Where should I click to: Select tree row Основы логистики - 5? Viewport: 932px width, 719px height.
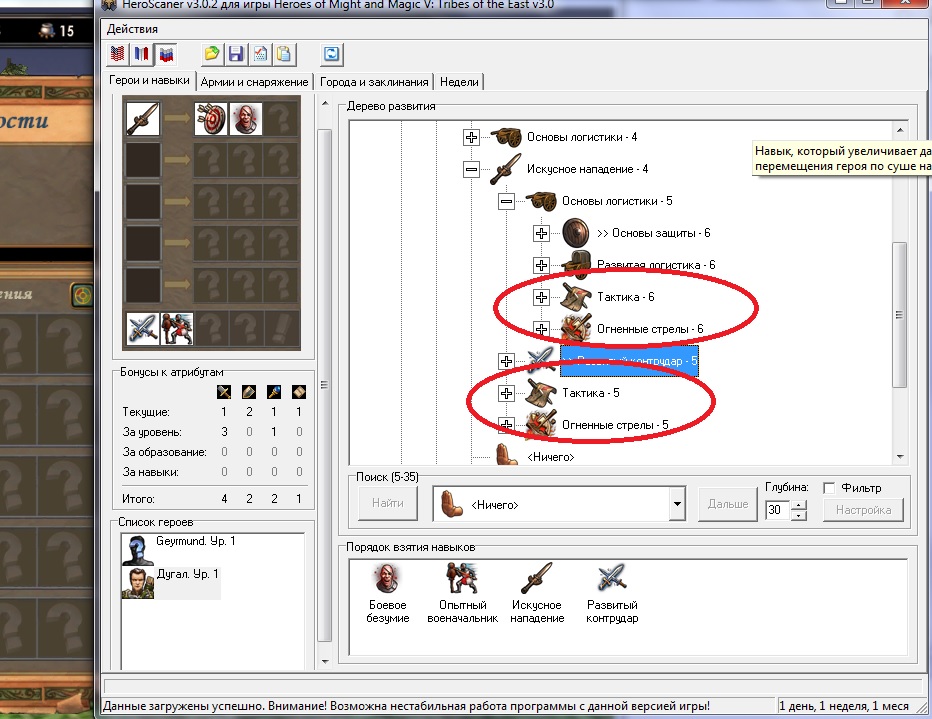tap(617, 201)
